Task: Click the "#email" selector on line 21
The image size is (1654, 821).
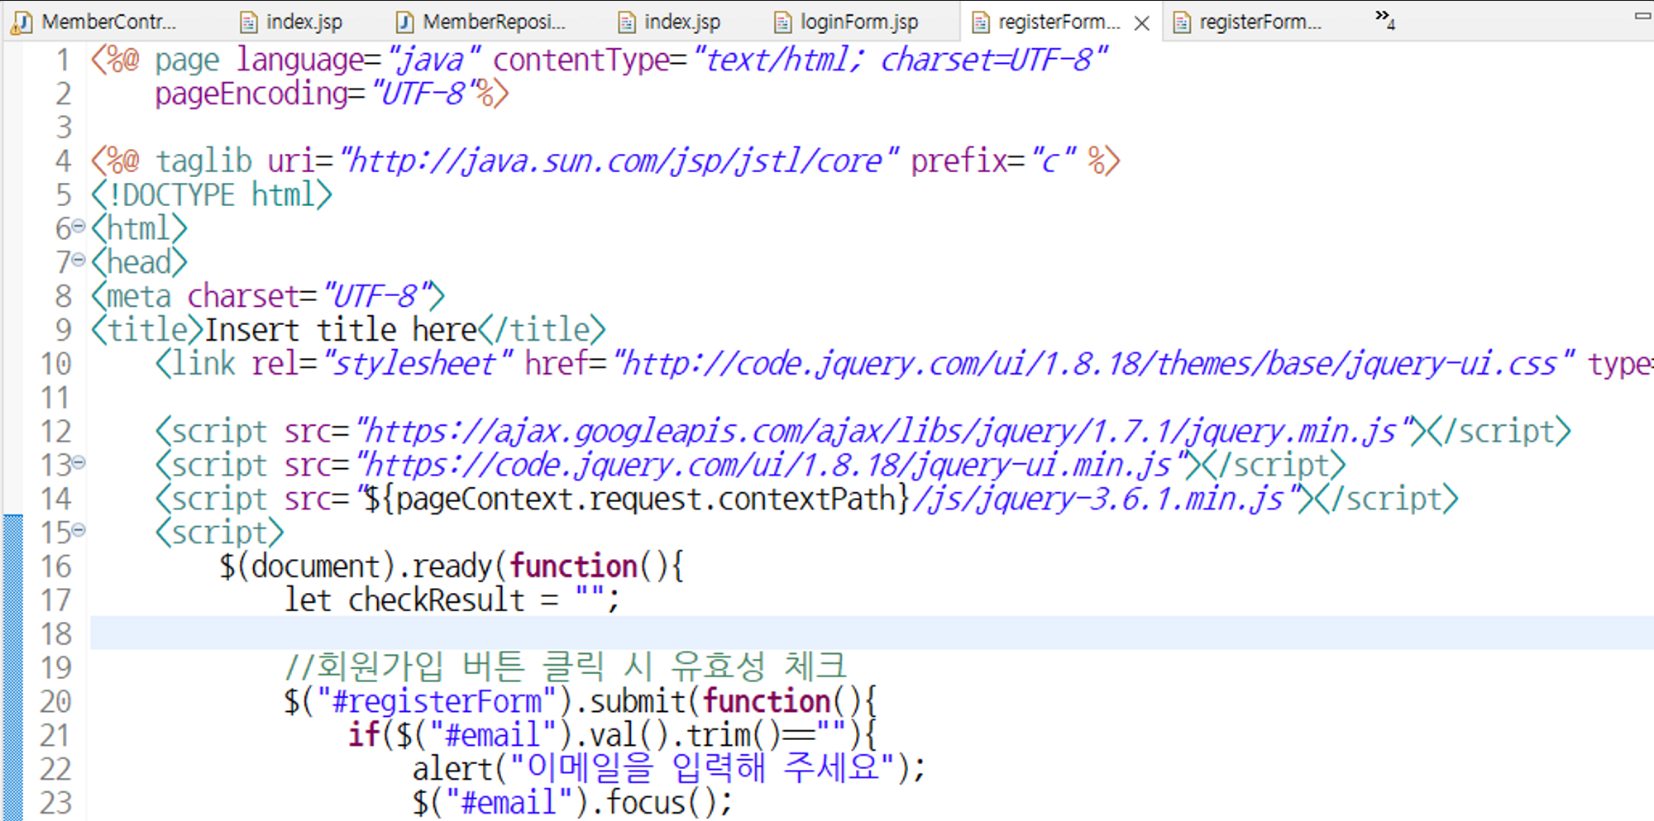Action: 493,735
